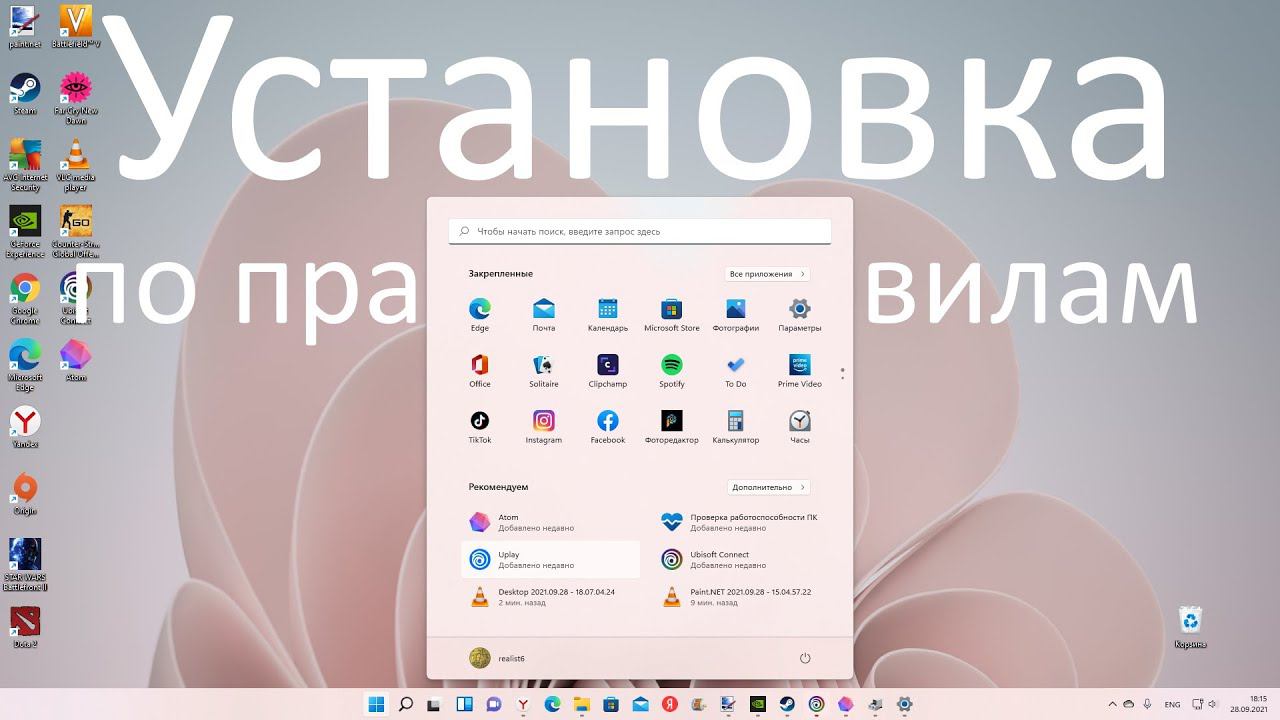Open the Solitaire game
1280x720 pixels.
(544, 370)
